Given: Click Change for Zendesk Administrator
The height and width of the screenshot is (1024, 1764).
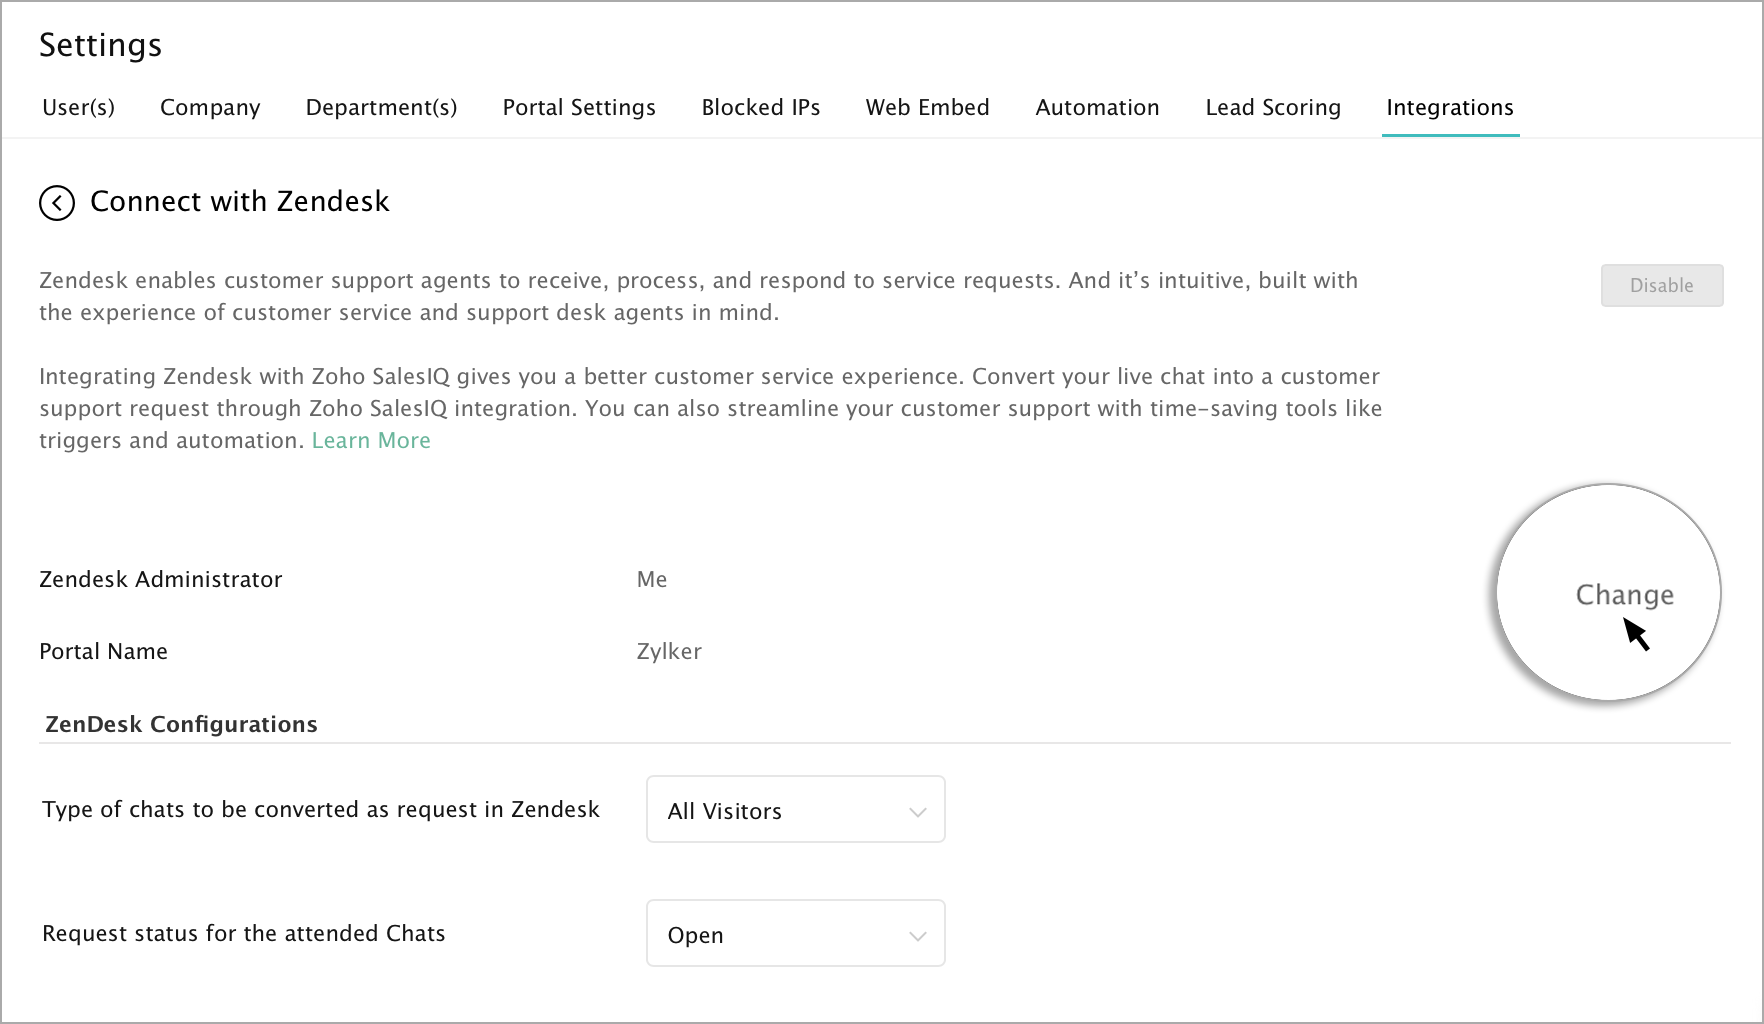Looking at the screenshot, I should tap(1624, 595).
